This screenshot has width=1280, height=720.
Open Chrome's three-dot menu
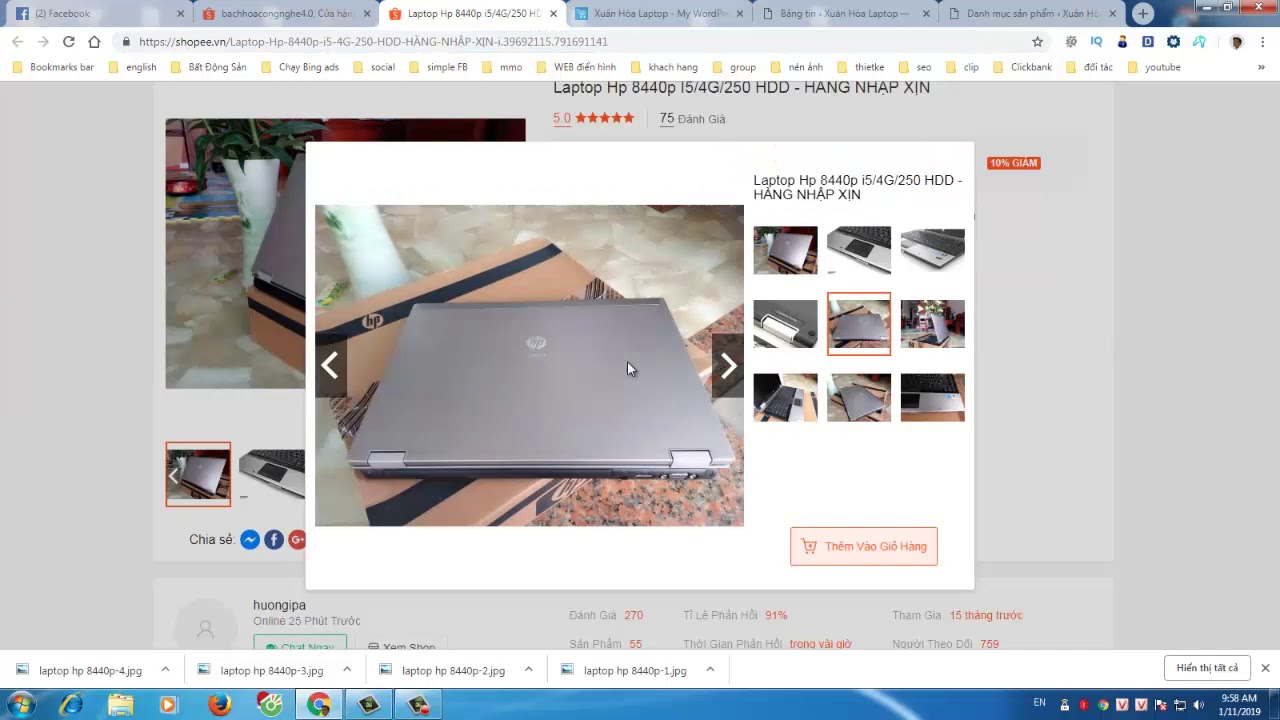(1262, 42)
